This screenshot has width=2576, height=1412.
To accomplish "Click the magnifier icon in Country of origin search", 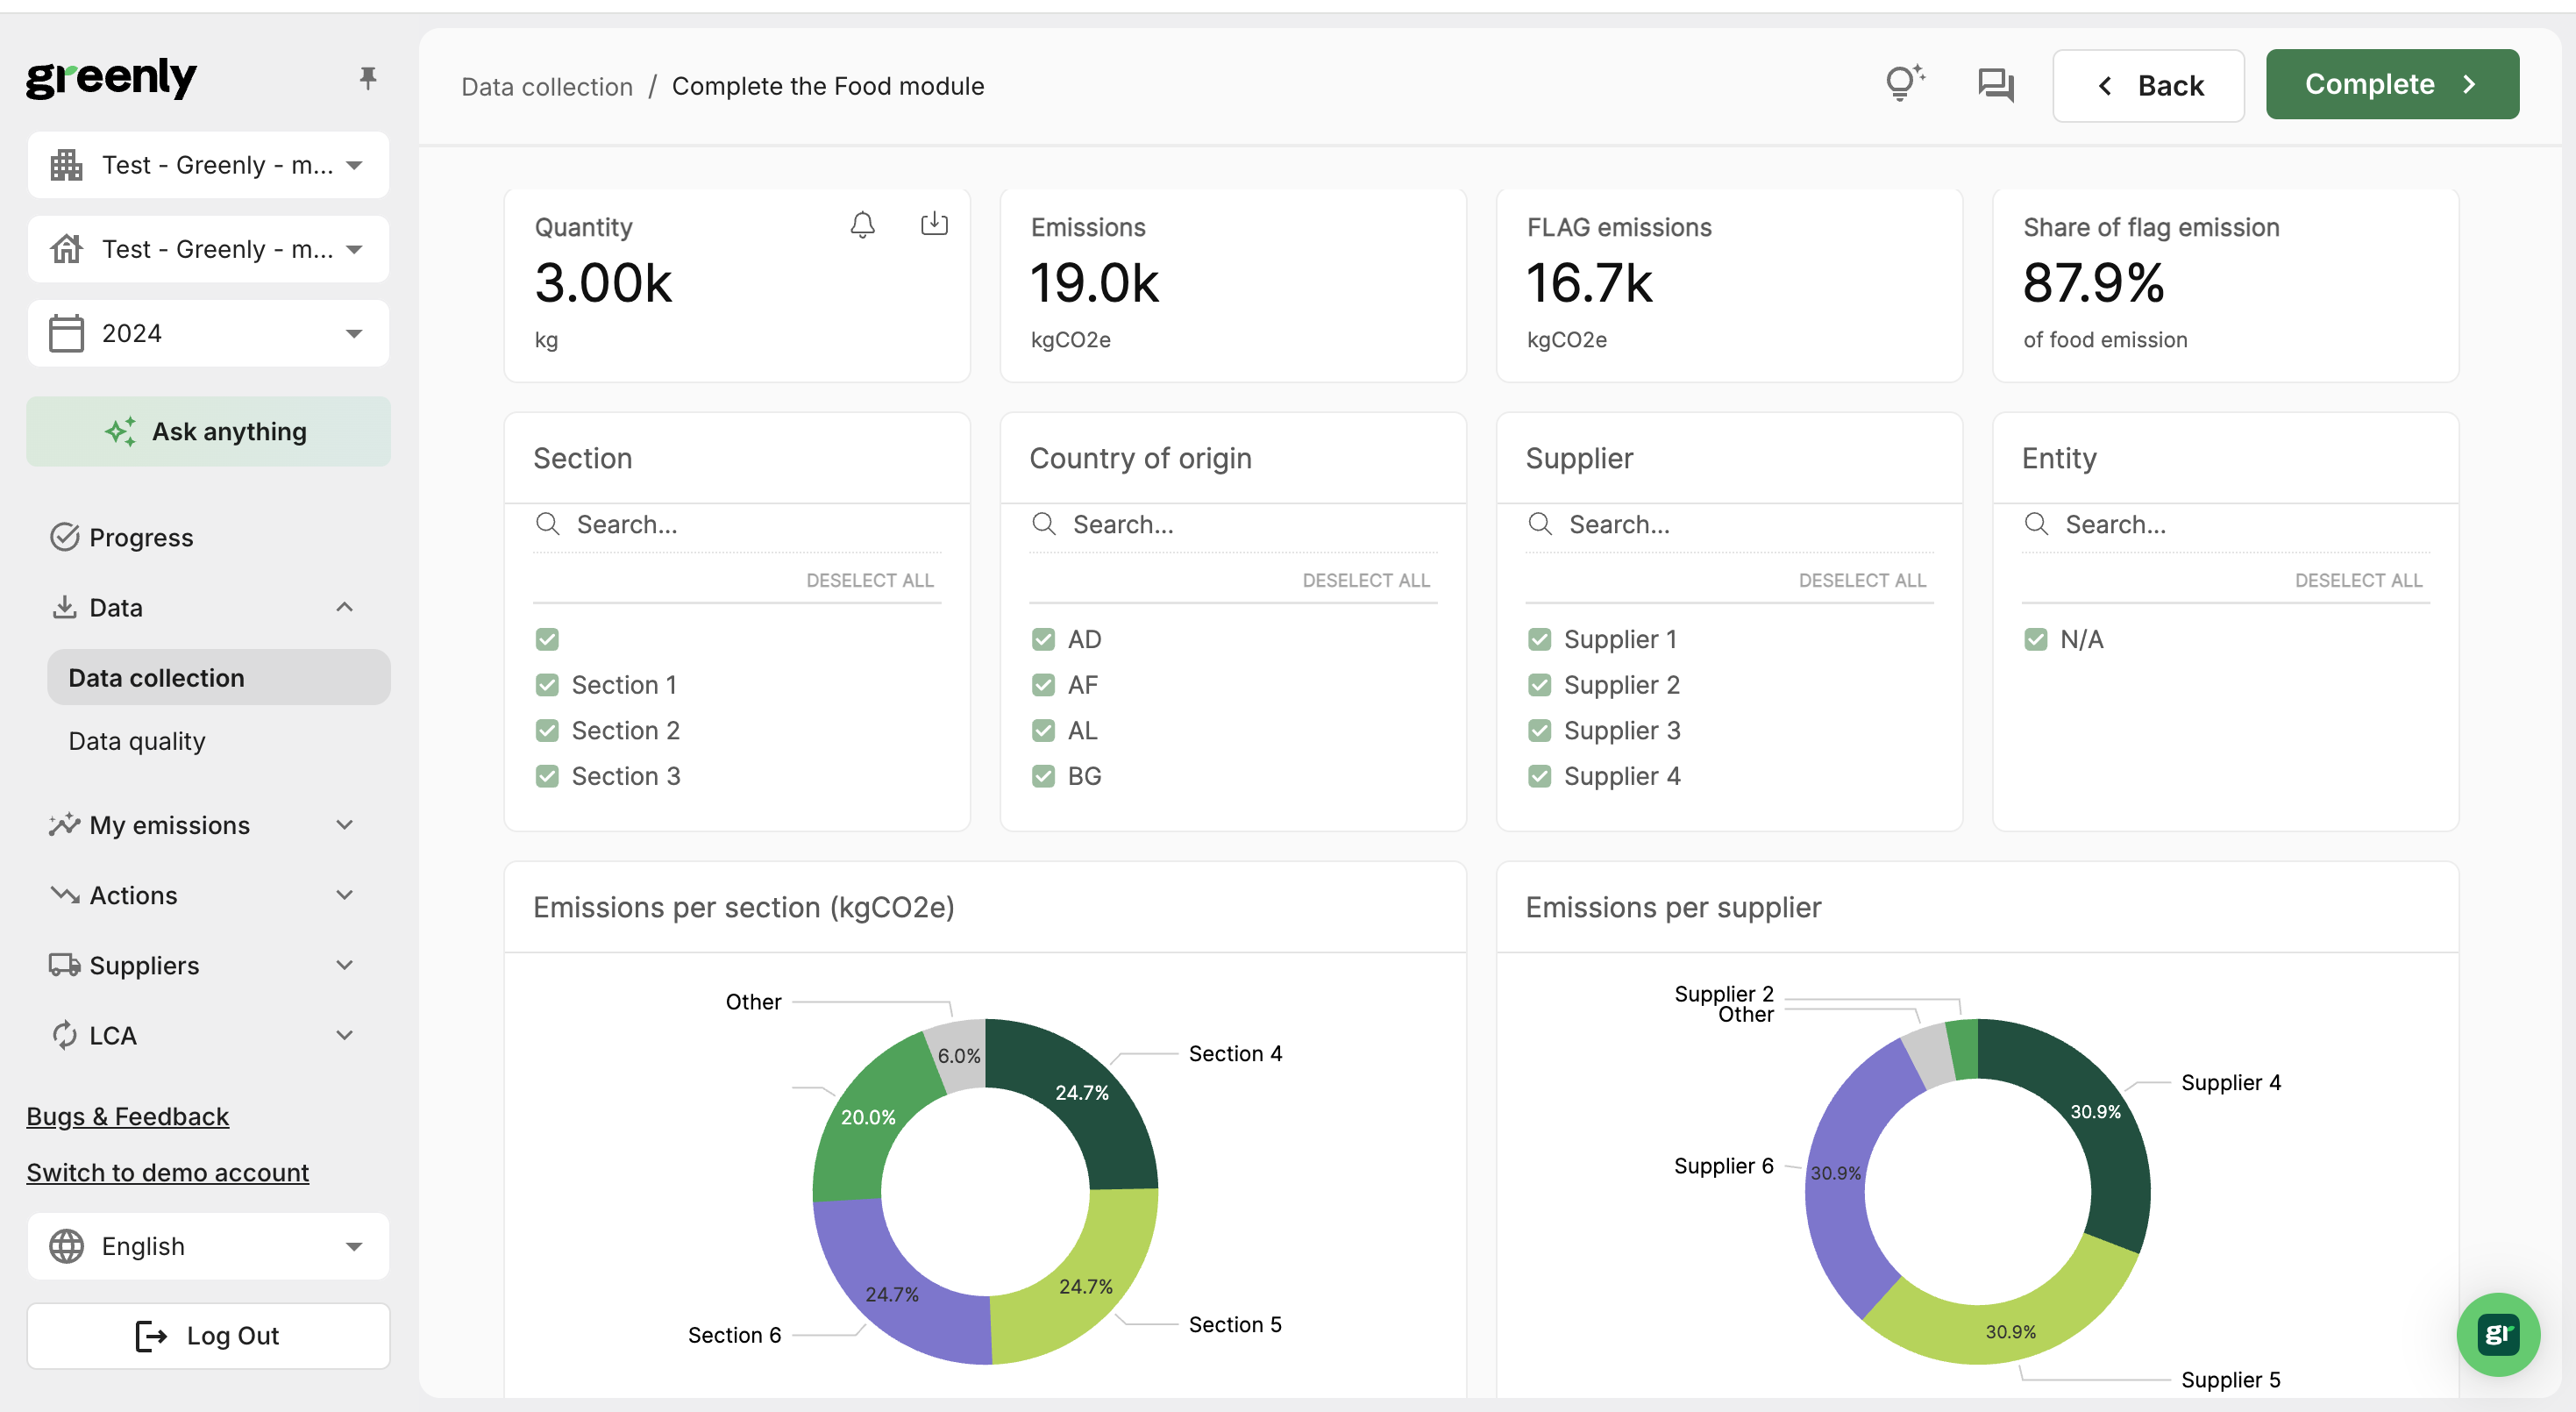I will [1043, 524].
